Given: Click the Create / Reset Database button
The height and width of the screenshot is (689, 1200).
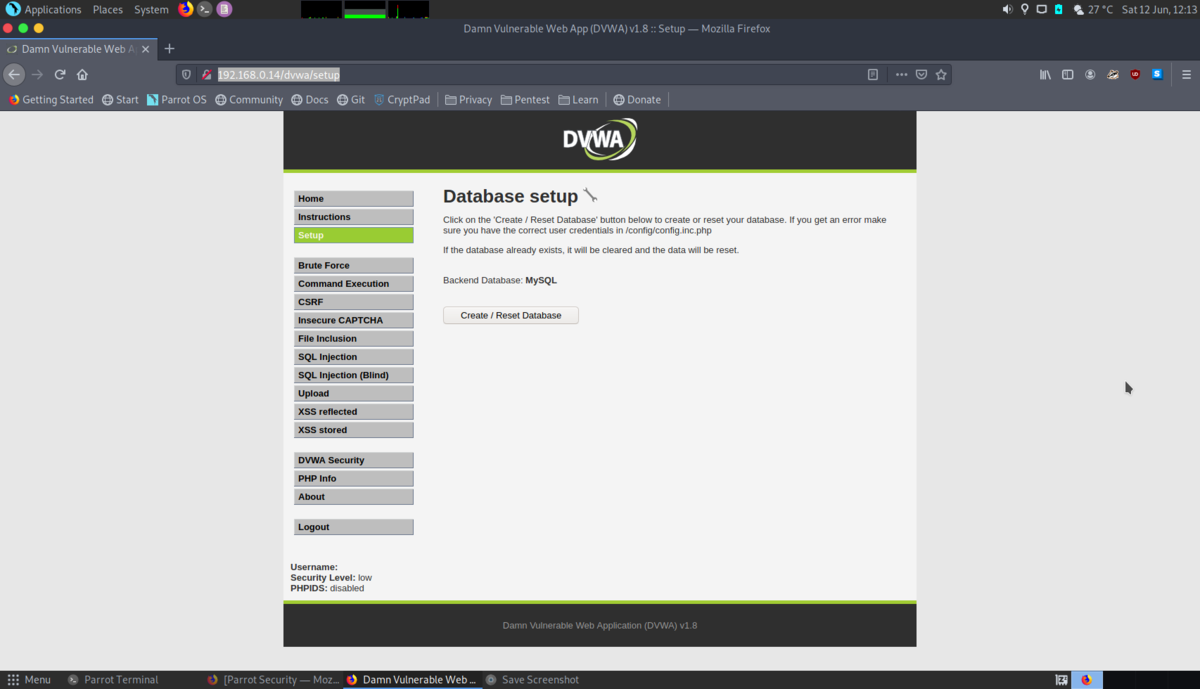Looking at the screenshot, I should coord(511,315).
